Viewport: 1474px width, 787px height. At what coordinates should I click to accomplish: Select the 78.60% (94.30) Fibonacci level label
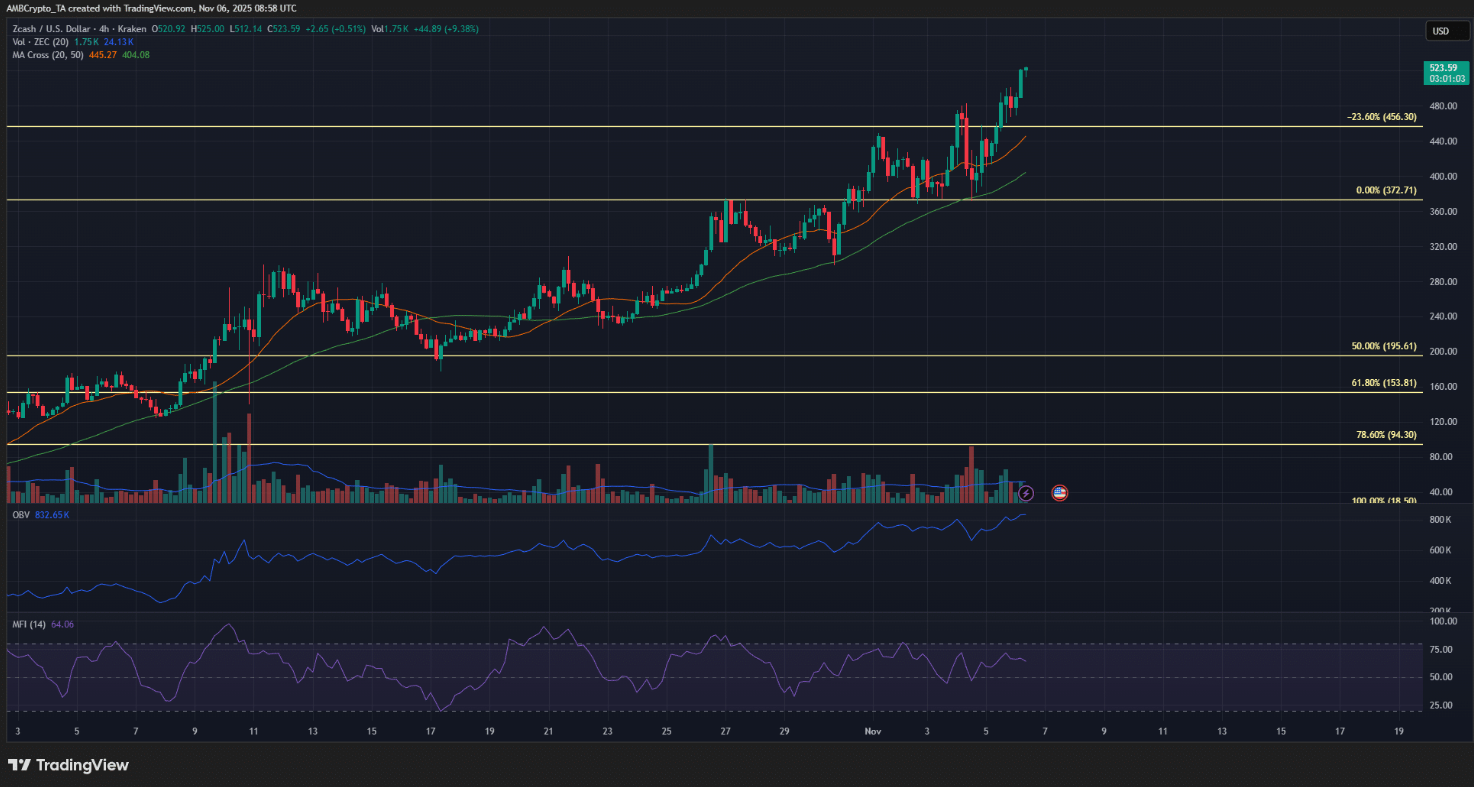[x=1386, y=435]
